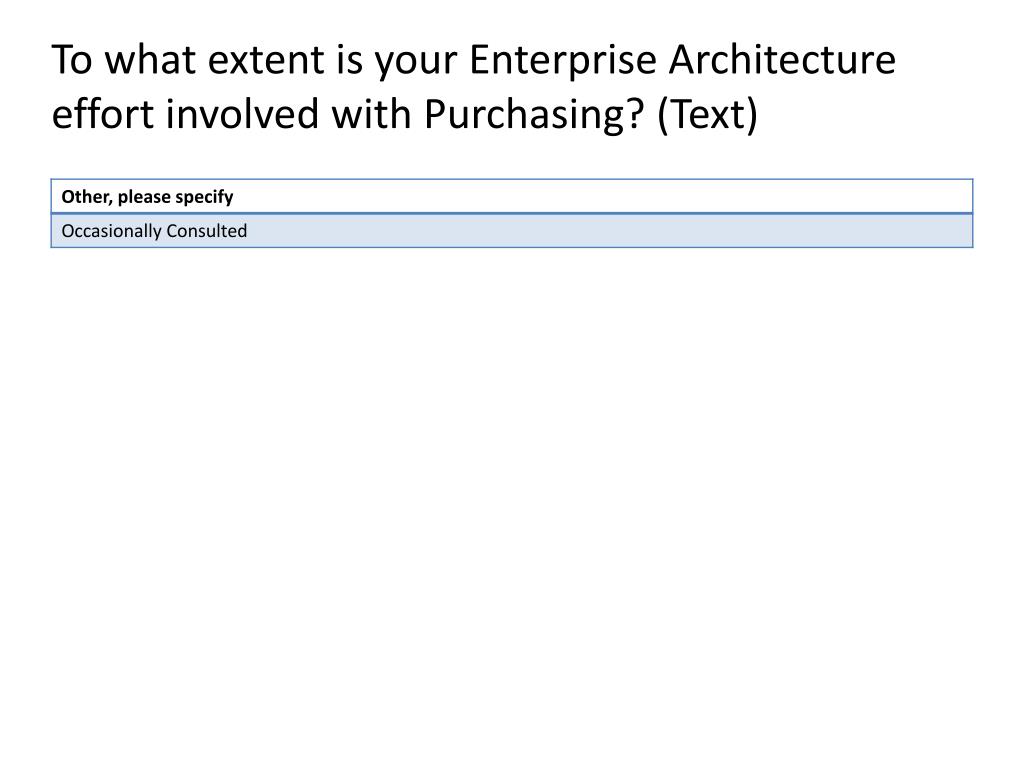Click the word 'with' in the title

[x=371, y=114]
